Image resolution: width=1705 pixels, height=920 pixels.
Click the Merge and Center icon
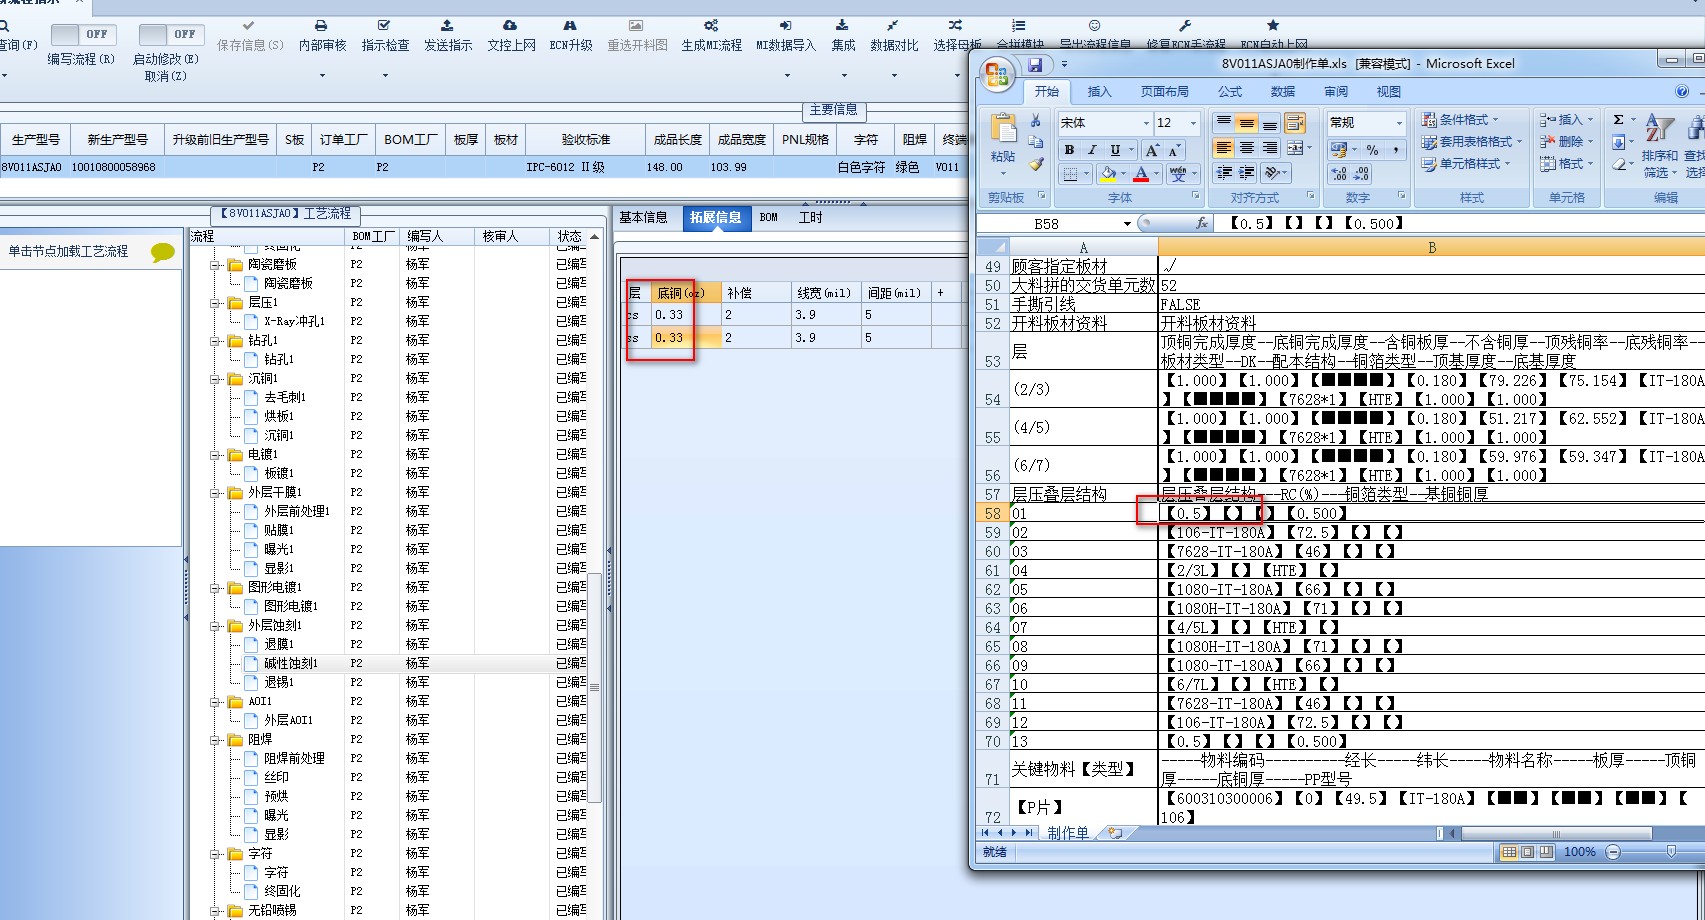[x=1295, y=148]
